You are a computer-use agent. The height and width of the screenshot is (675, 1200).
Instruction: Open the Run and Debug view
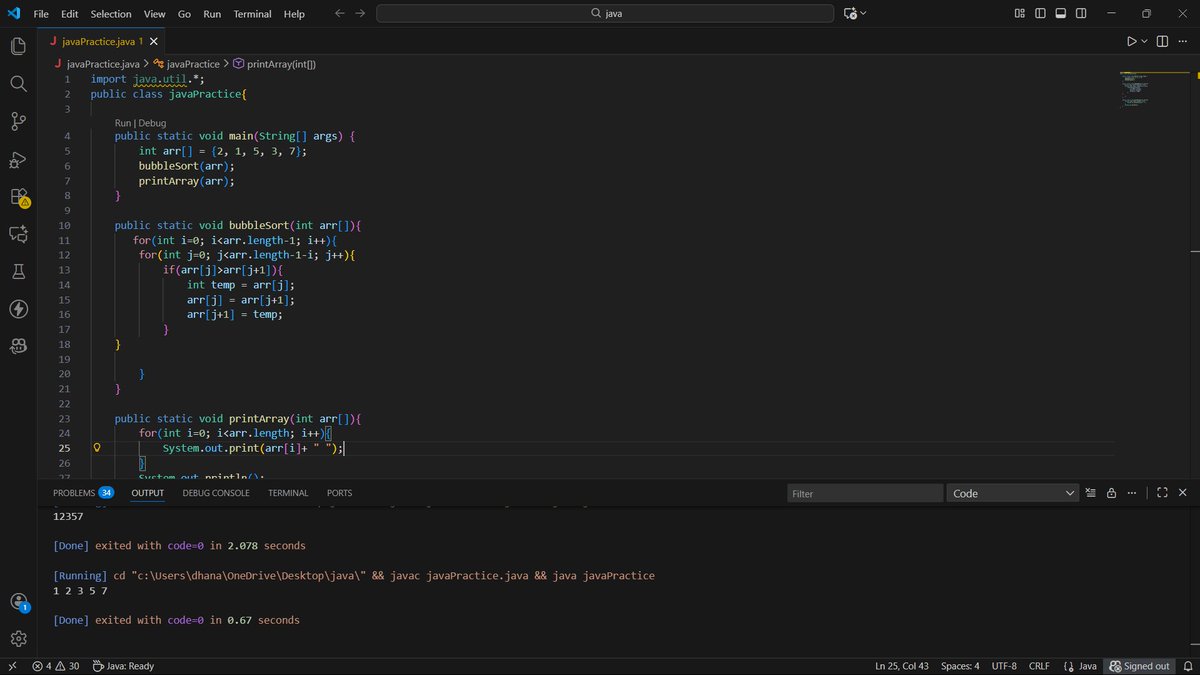[18, 159]
